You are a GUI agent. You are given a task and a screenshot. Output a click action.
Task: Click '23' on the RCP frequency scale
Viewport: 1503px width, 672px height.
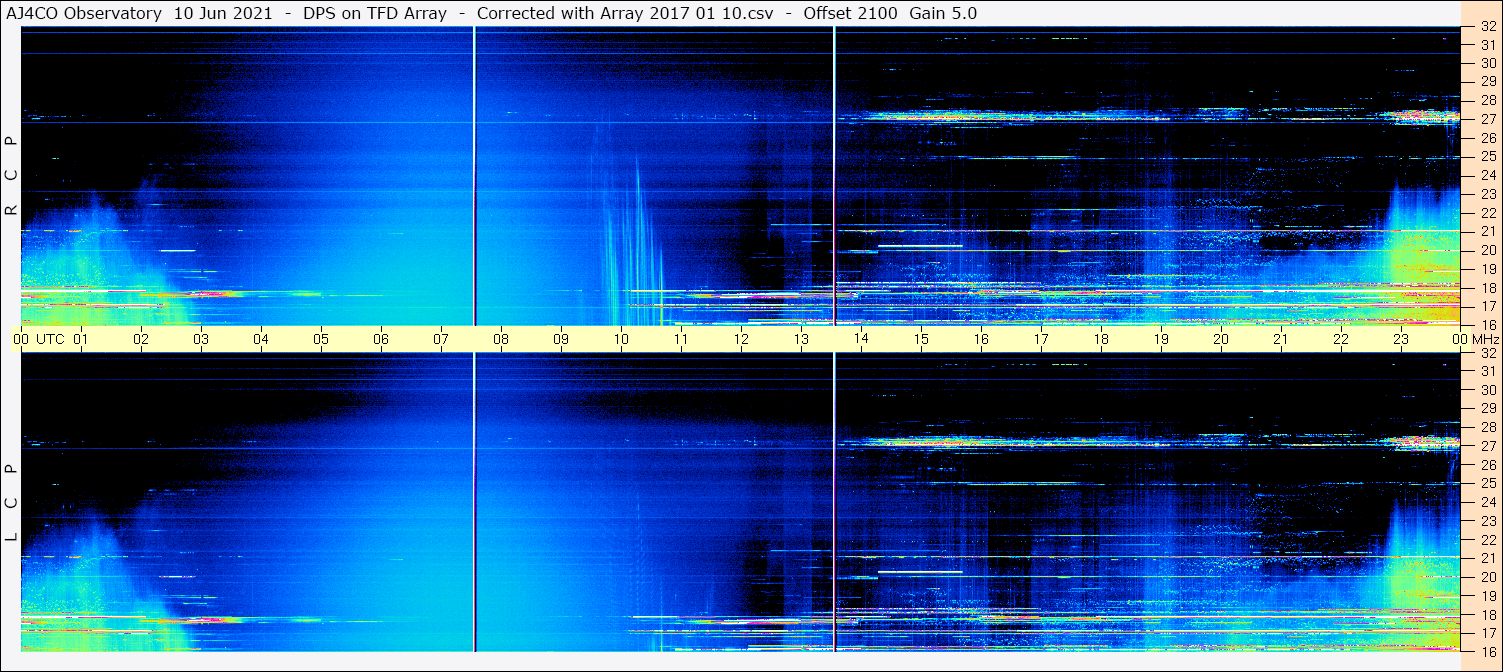point(1487,195)
